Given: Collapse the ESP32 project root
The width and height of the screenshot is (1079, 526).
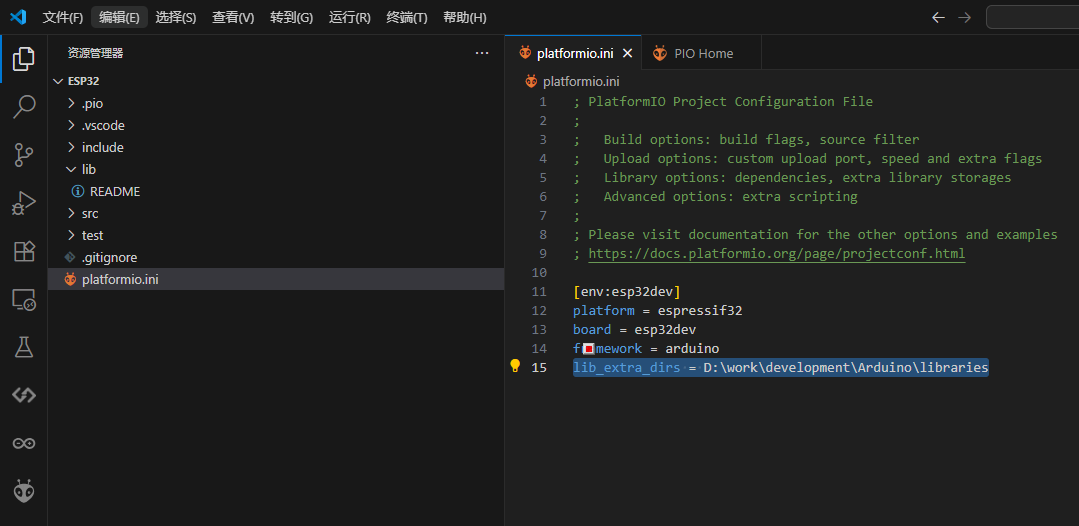Looking at the screenshot, I should [83, 81].
